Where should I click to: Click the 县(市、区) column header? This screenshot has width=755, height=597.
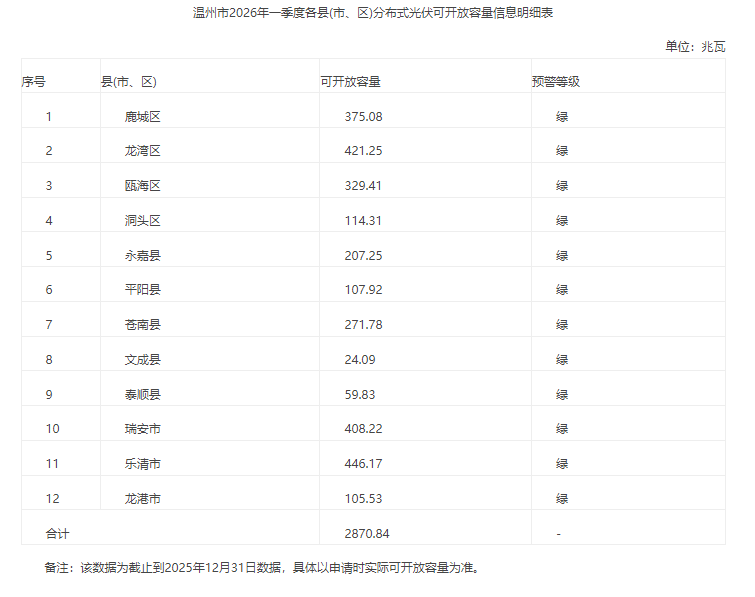click(x=129, y=82)
